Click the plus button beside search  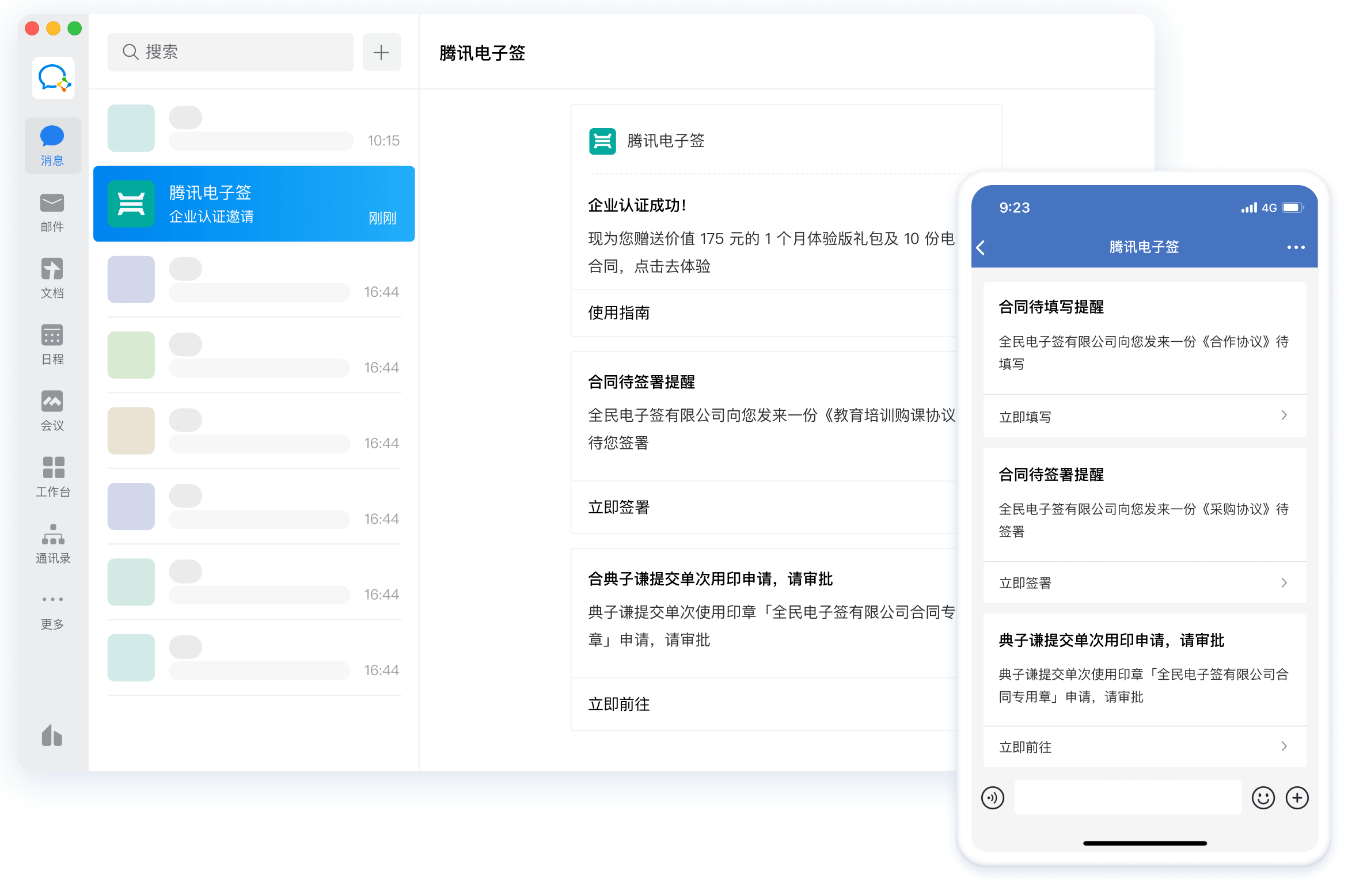[381, 52]
